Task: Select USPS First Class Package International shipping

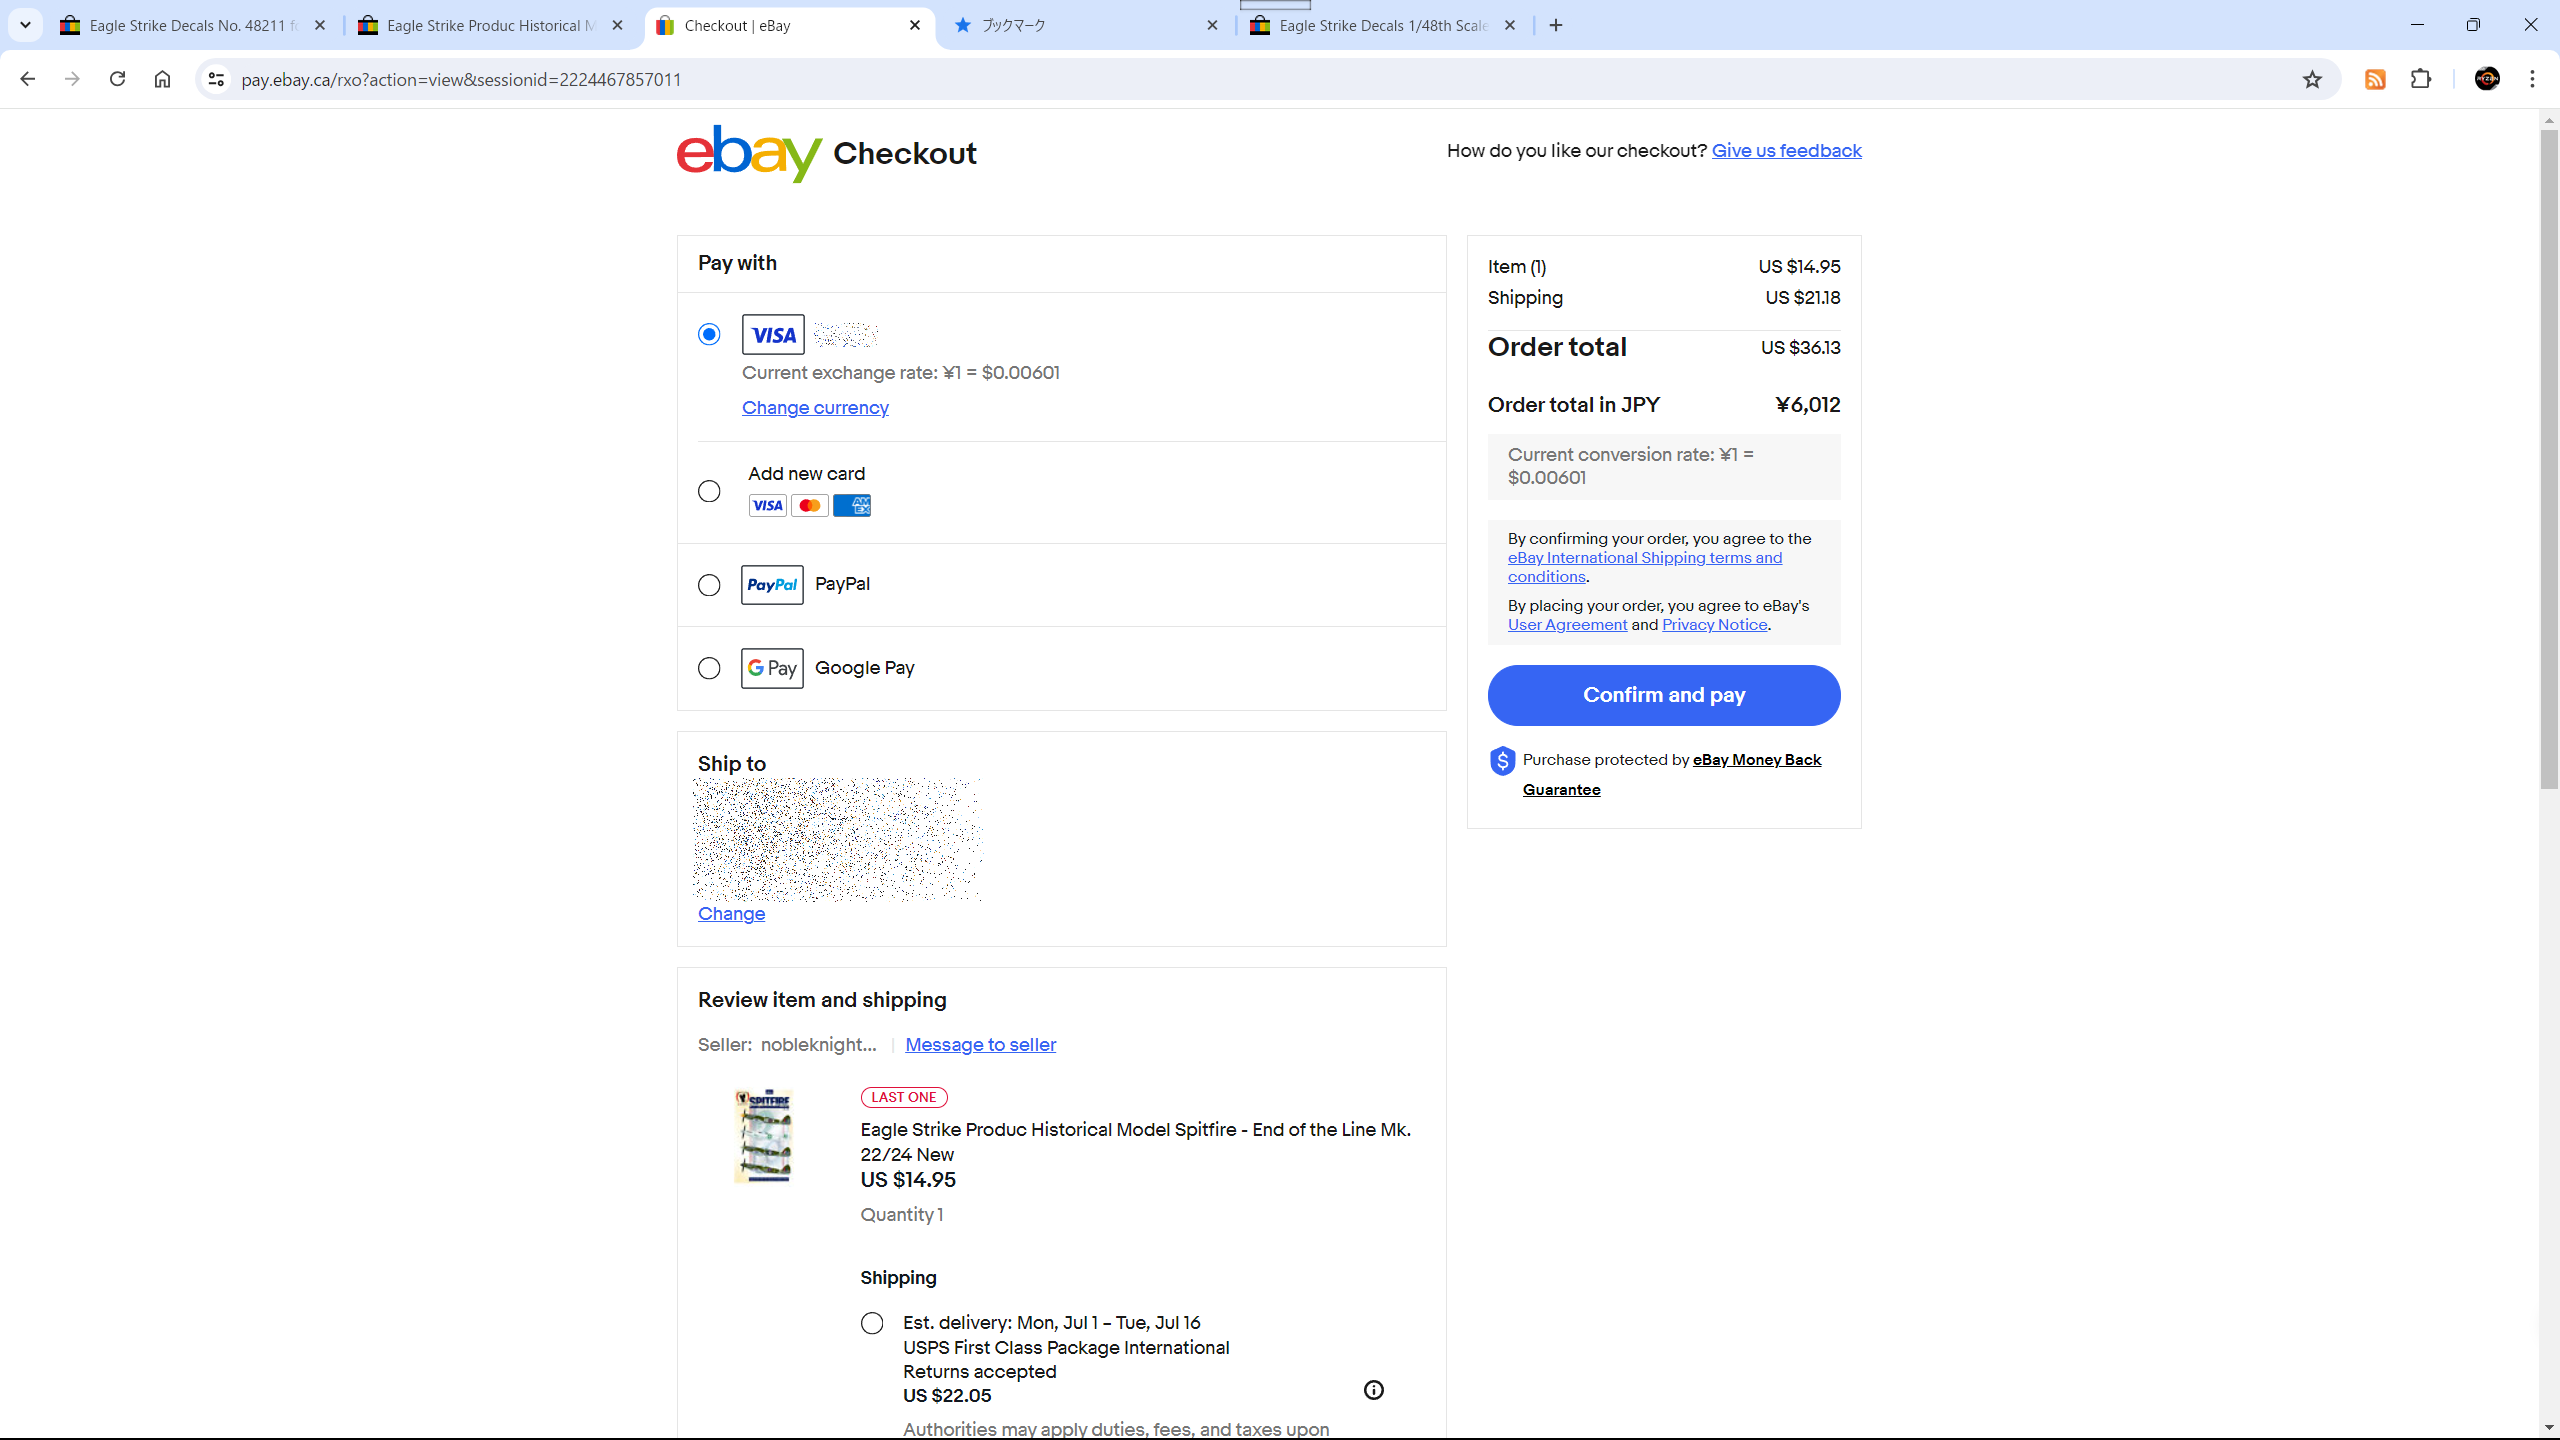Action: coord(872,1323)
